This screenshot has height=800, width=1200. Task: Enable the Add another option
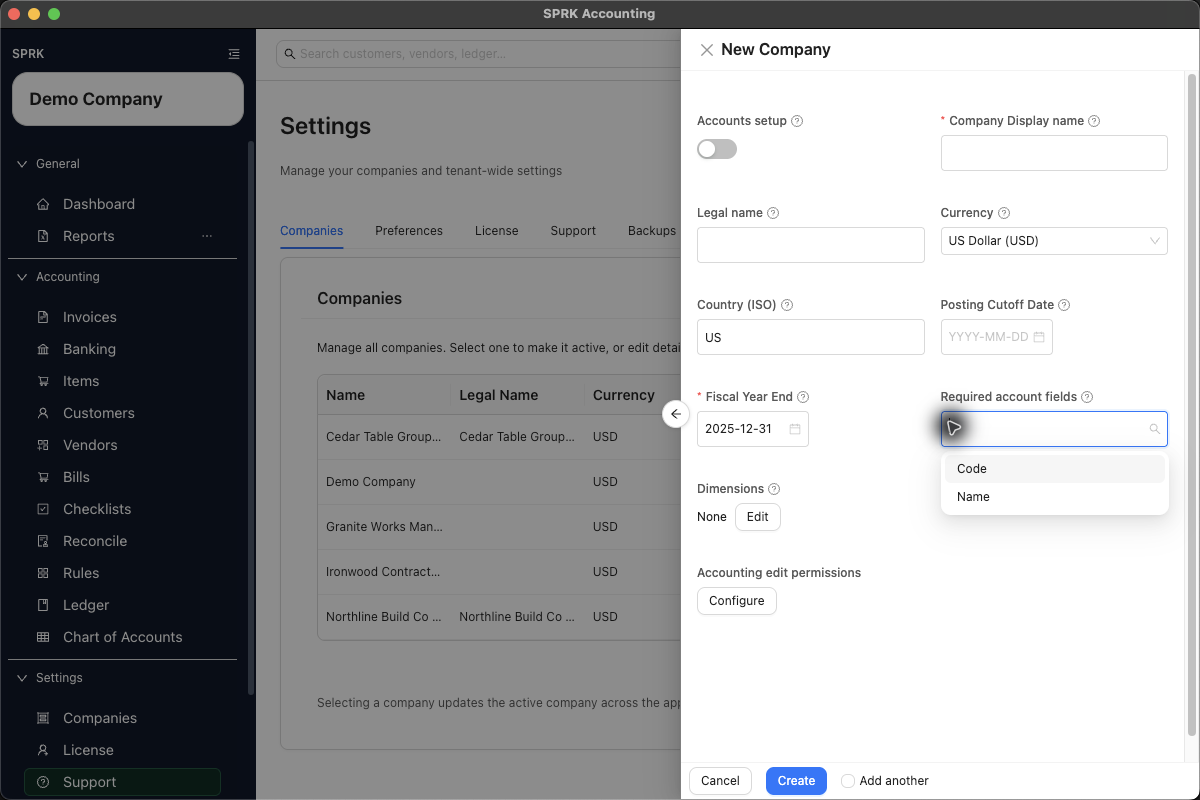[848, 781]
